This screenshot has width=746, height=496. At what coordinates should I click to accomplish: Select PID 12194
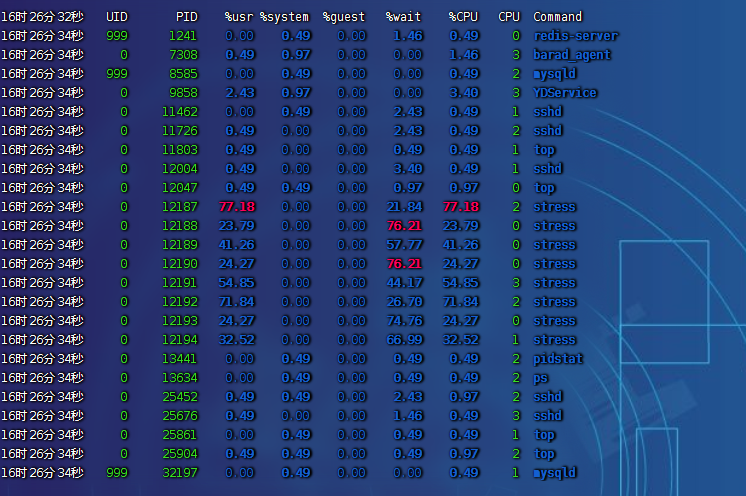[179, 340]
